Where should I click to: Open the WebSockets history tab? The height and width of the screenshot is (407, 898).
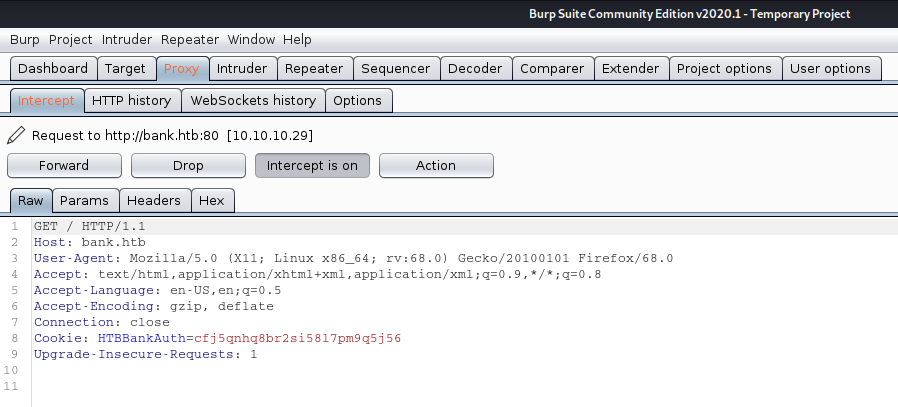253,101
